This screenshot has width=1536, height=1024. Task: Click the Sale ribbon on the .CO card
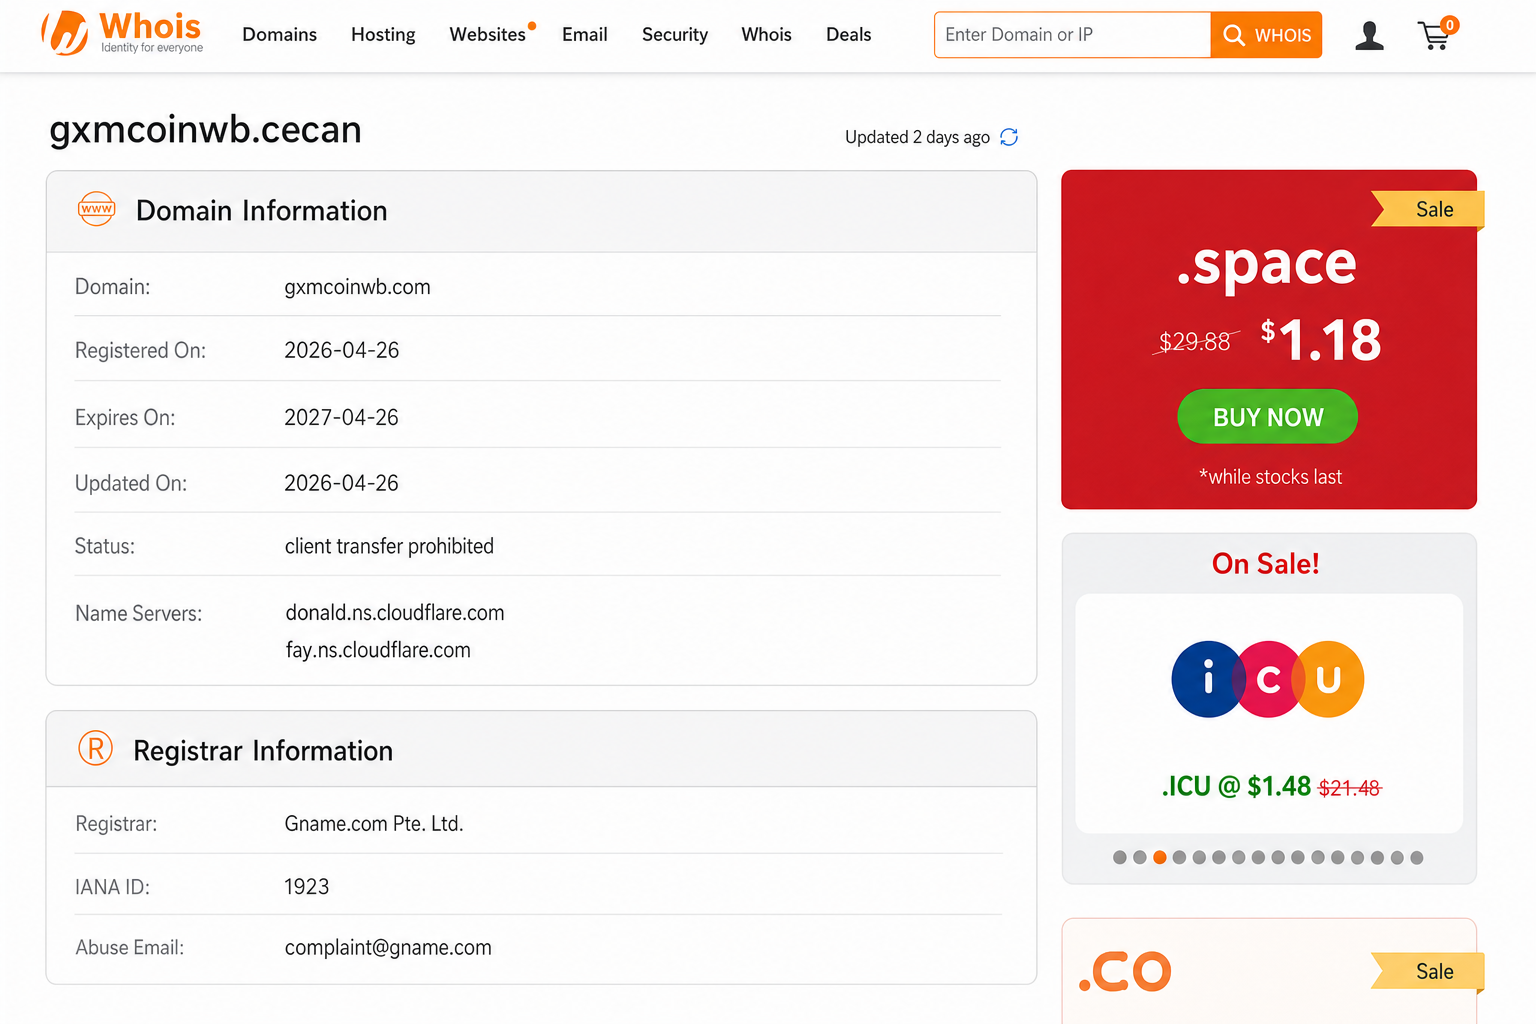coord(1428,971)
